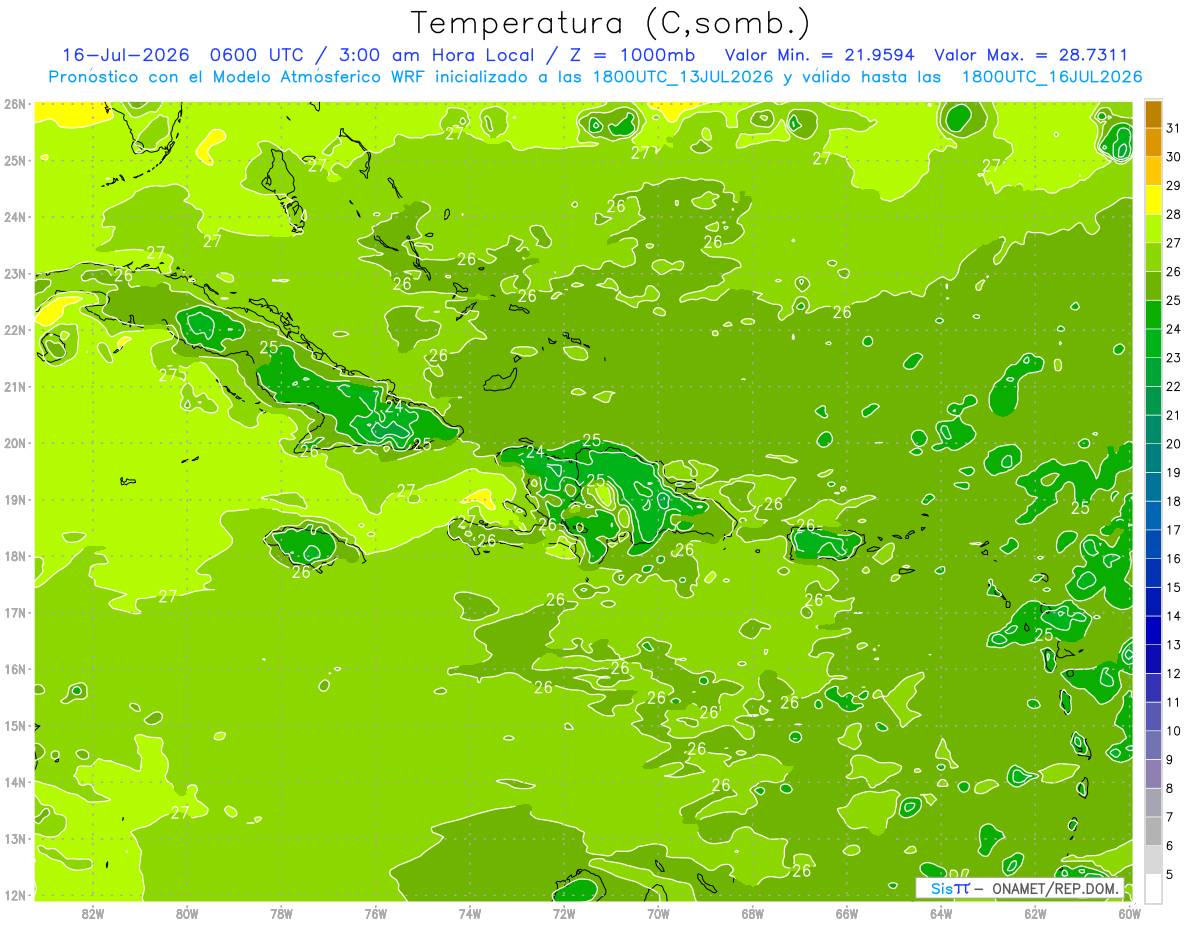Screen dimensions: 1200x927
Task: Click the 16N latitude axis label
Action: point(15,669)
